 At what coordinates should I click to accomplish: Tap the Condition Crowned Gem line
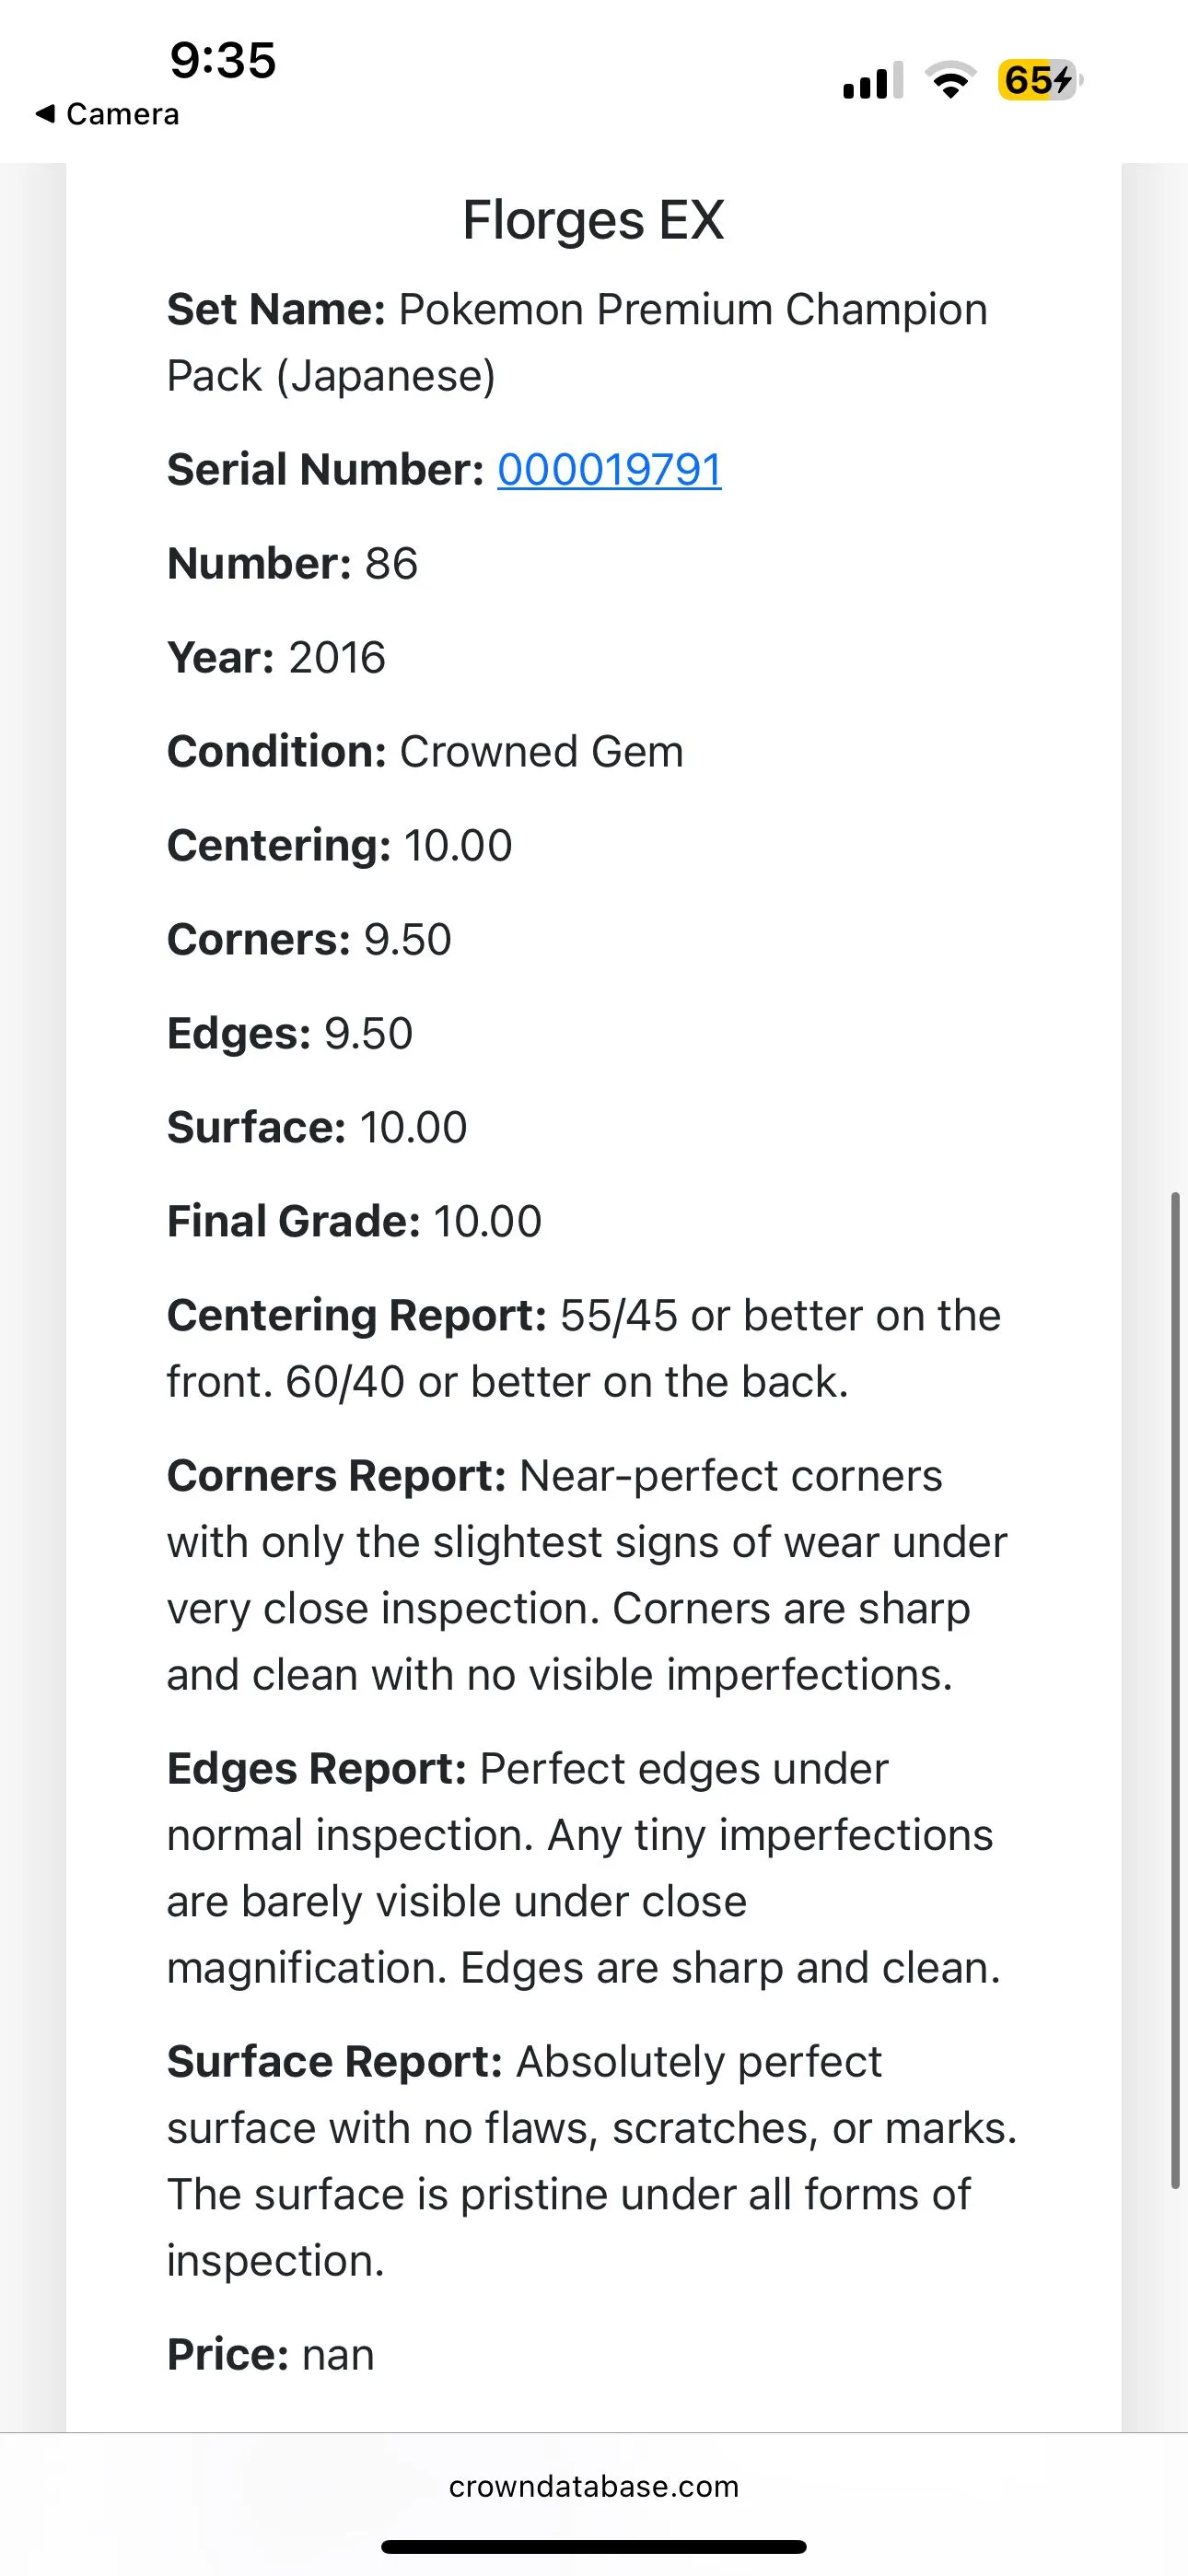[x=425, y=751]
